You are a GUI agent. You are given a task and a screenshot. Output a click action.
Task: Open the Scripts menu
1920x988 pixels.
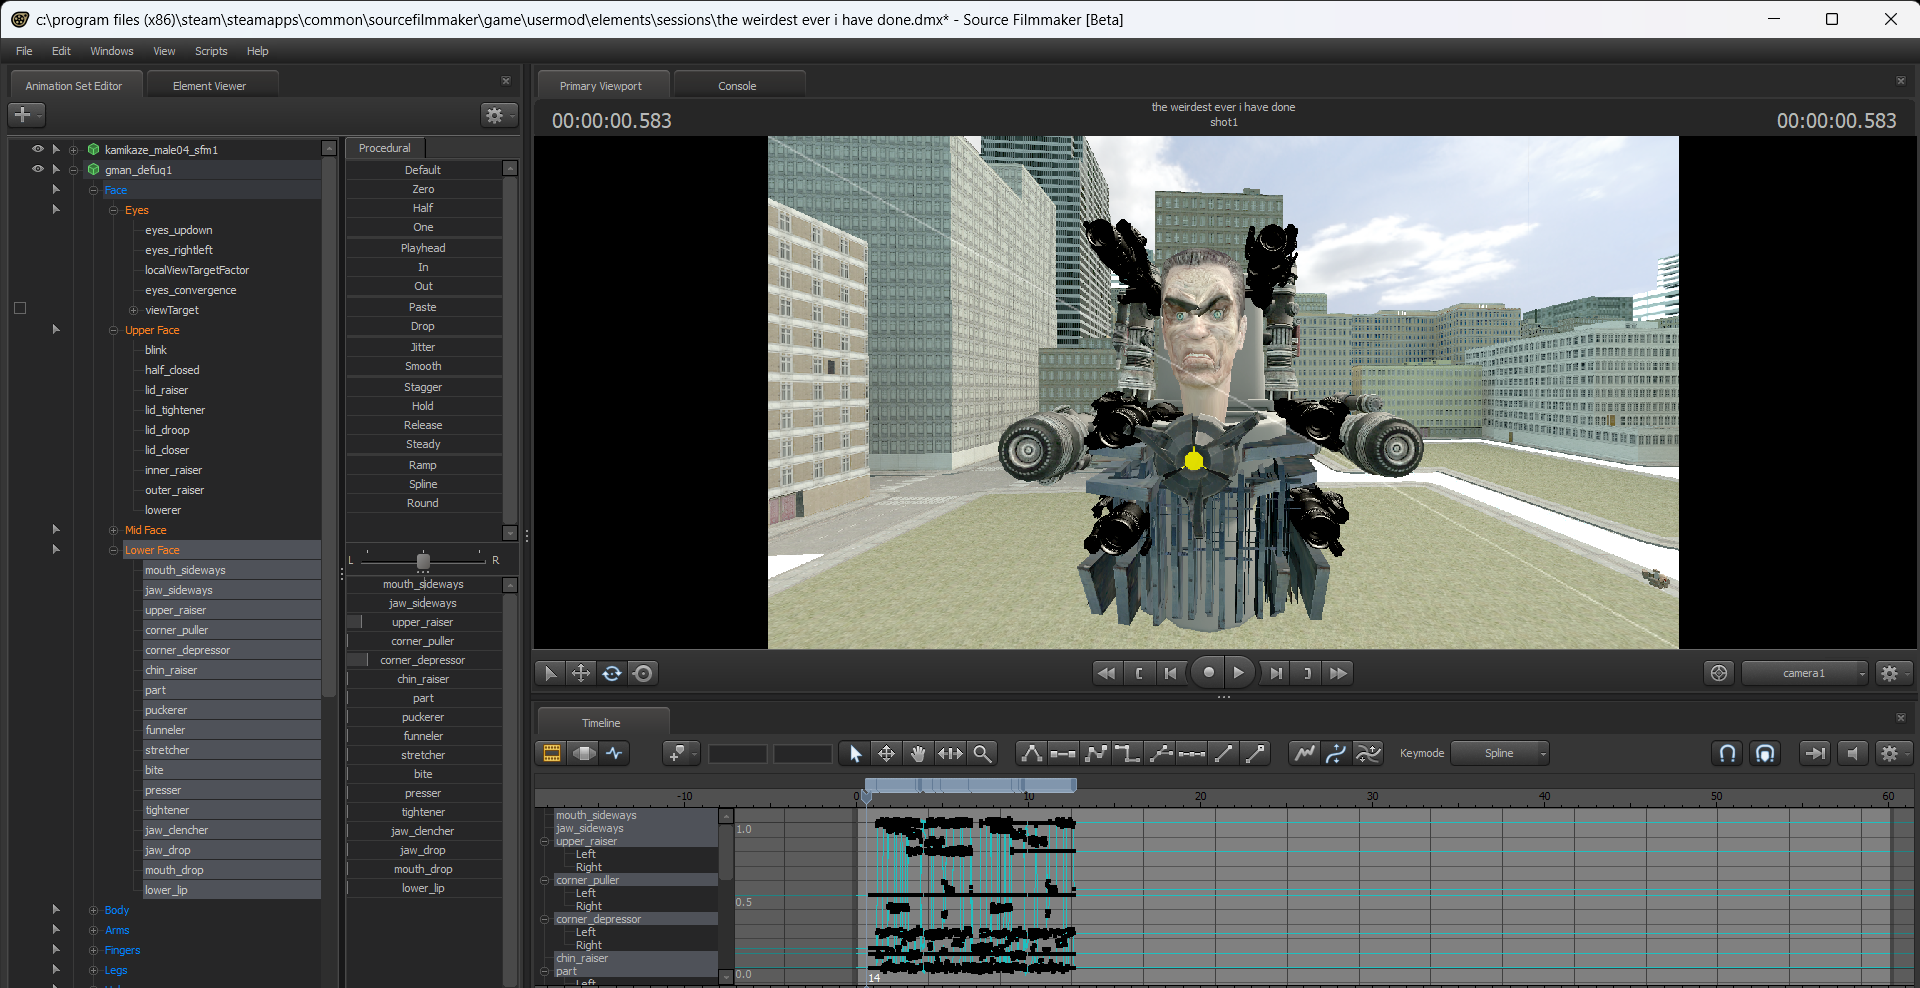click(x=211, y=51)
